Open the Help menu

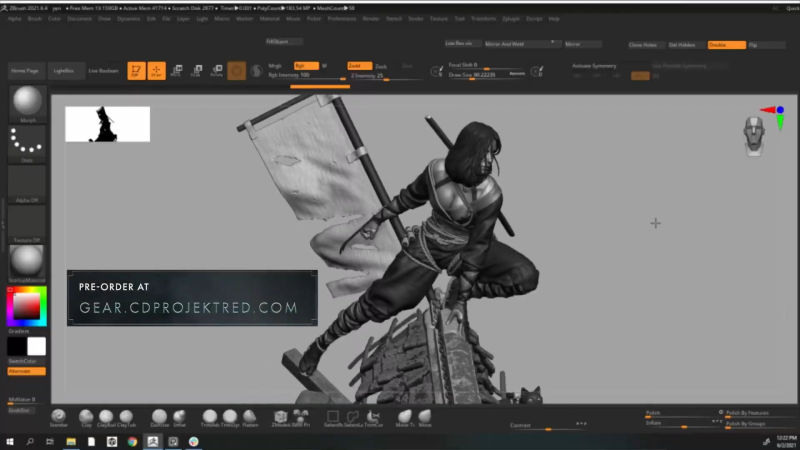click(554, 19)
